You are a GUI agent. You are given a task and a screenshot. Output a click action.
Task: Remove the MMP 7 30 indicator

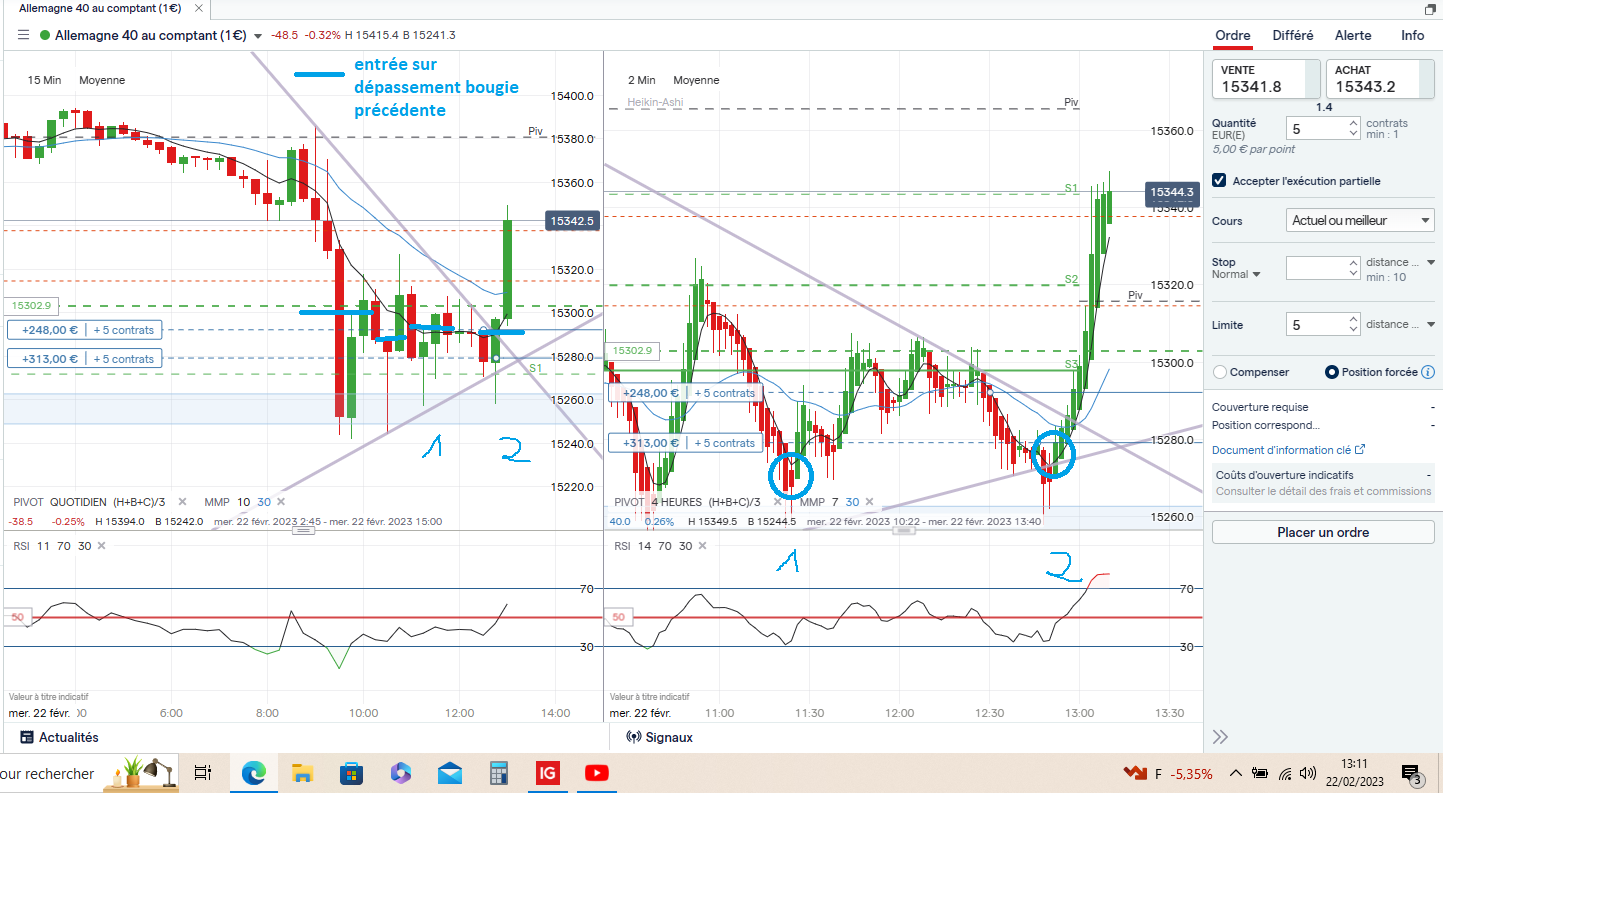click(x=869, y=502)
